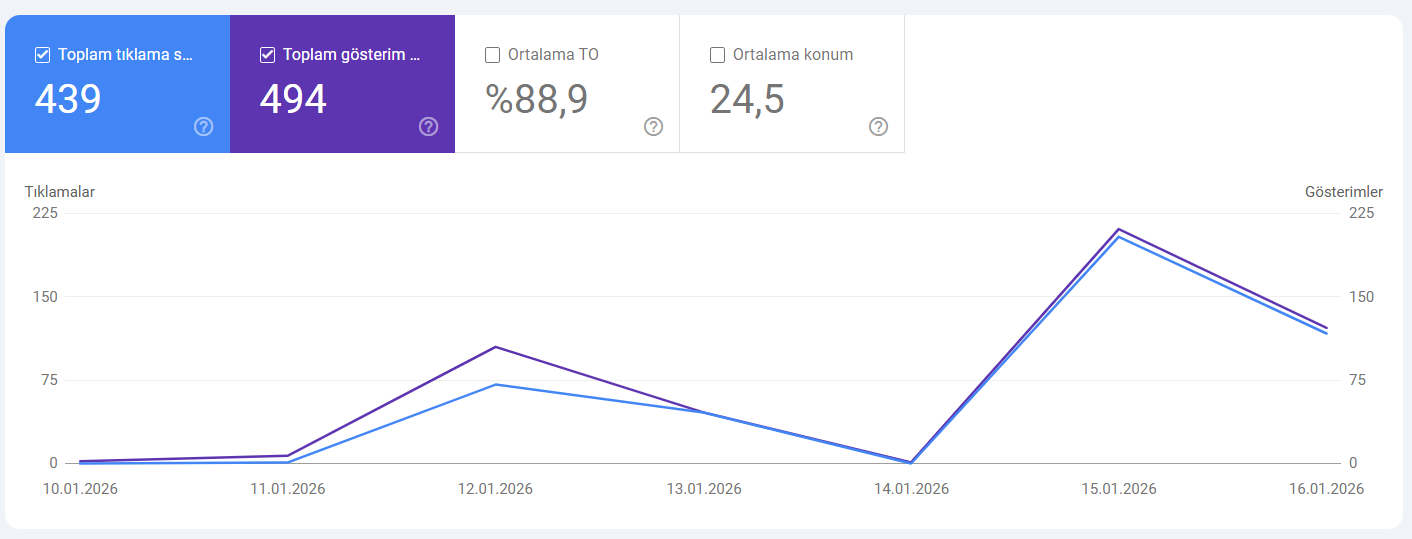Click the 12.01.2026 clicks point on blue line
The height and width of the screenshot is (539, 1412).
pyautogui.click(x=495, y=384)
